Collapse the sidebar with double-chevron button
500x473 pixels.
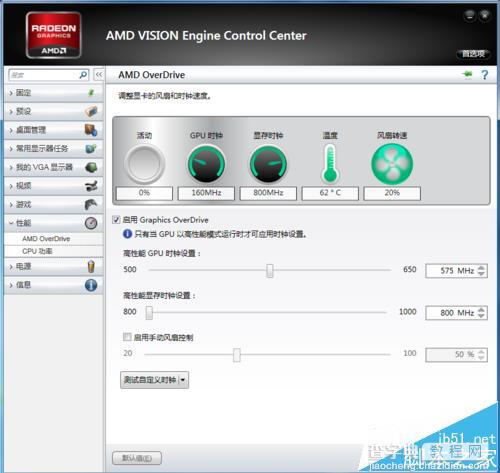99,75
